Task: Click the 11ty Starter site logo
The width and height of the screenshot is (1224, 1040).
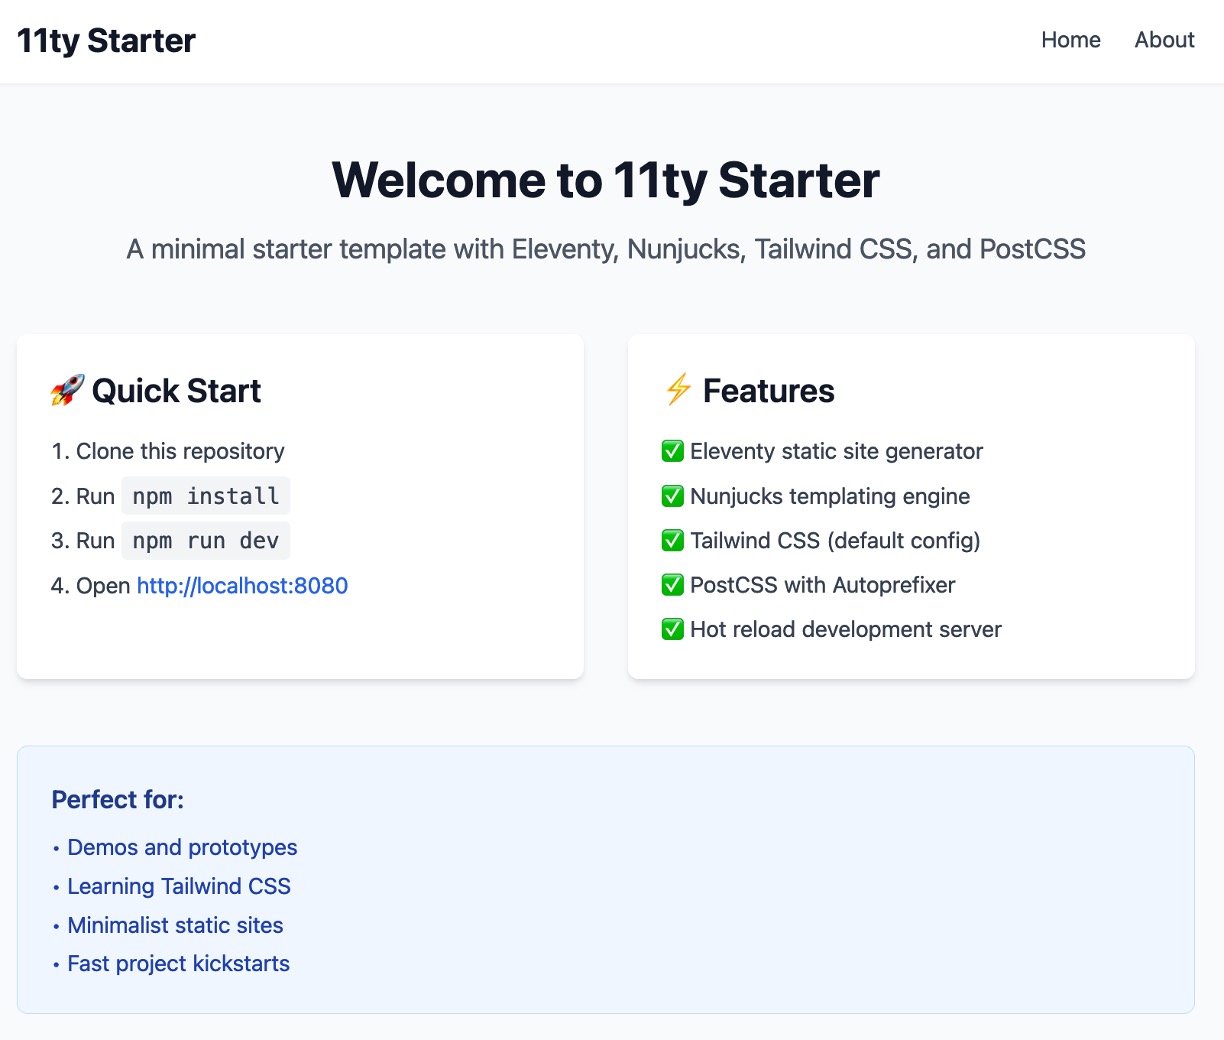Action: [106, 41]
